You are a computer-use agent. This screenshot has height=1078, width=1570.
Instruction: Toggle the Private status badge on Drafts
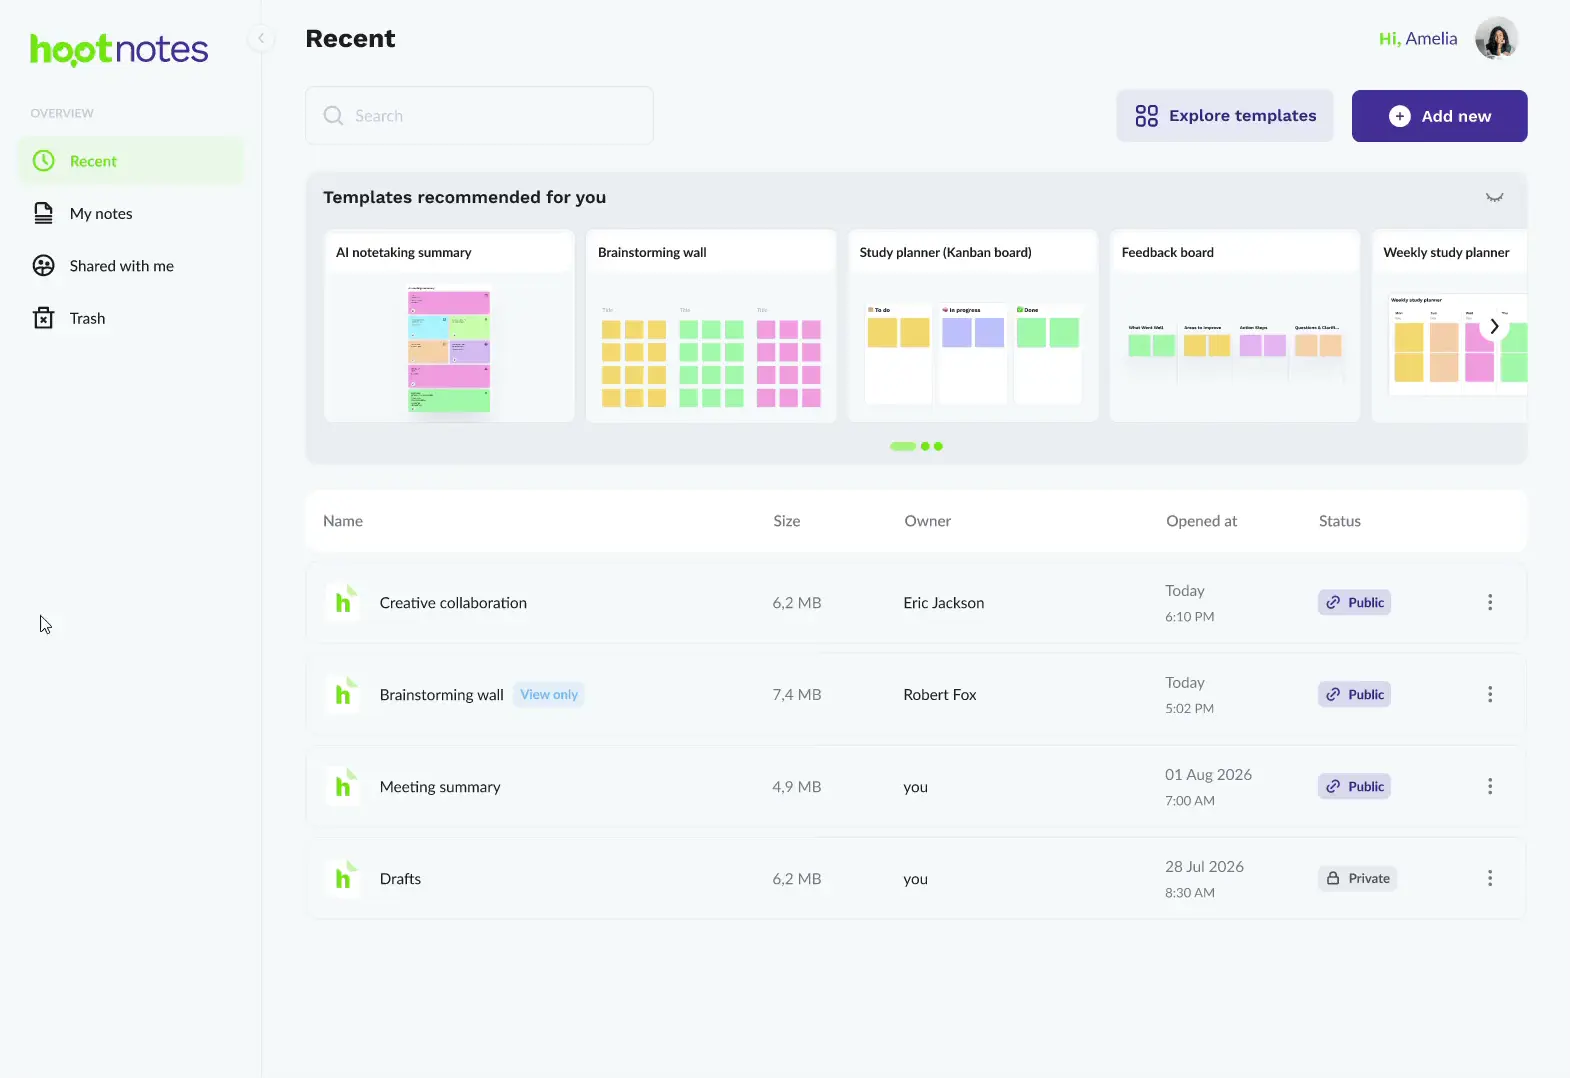1357,878
